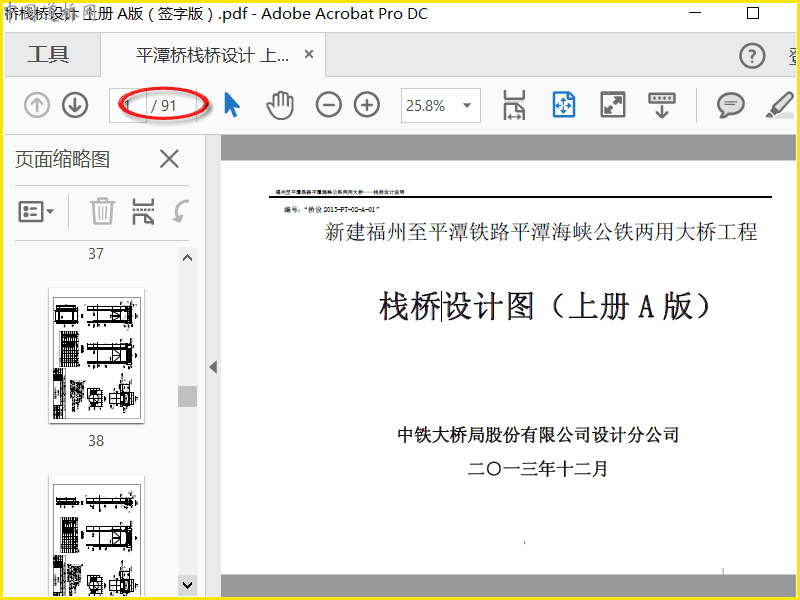Click the title 栈桥设计图（上册 A 版）
The height and width of the screenshot is (600, 800).
[544, 307]
